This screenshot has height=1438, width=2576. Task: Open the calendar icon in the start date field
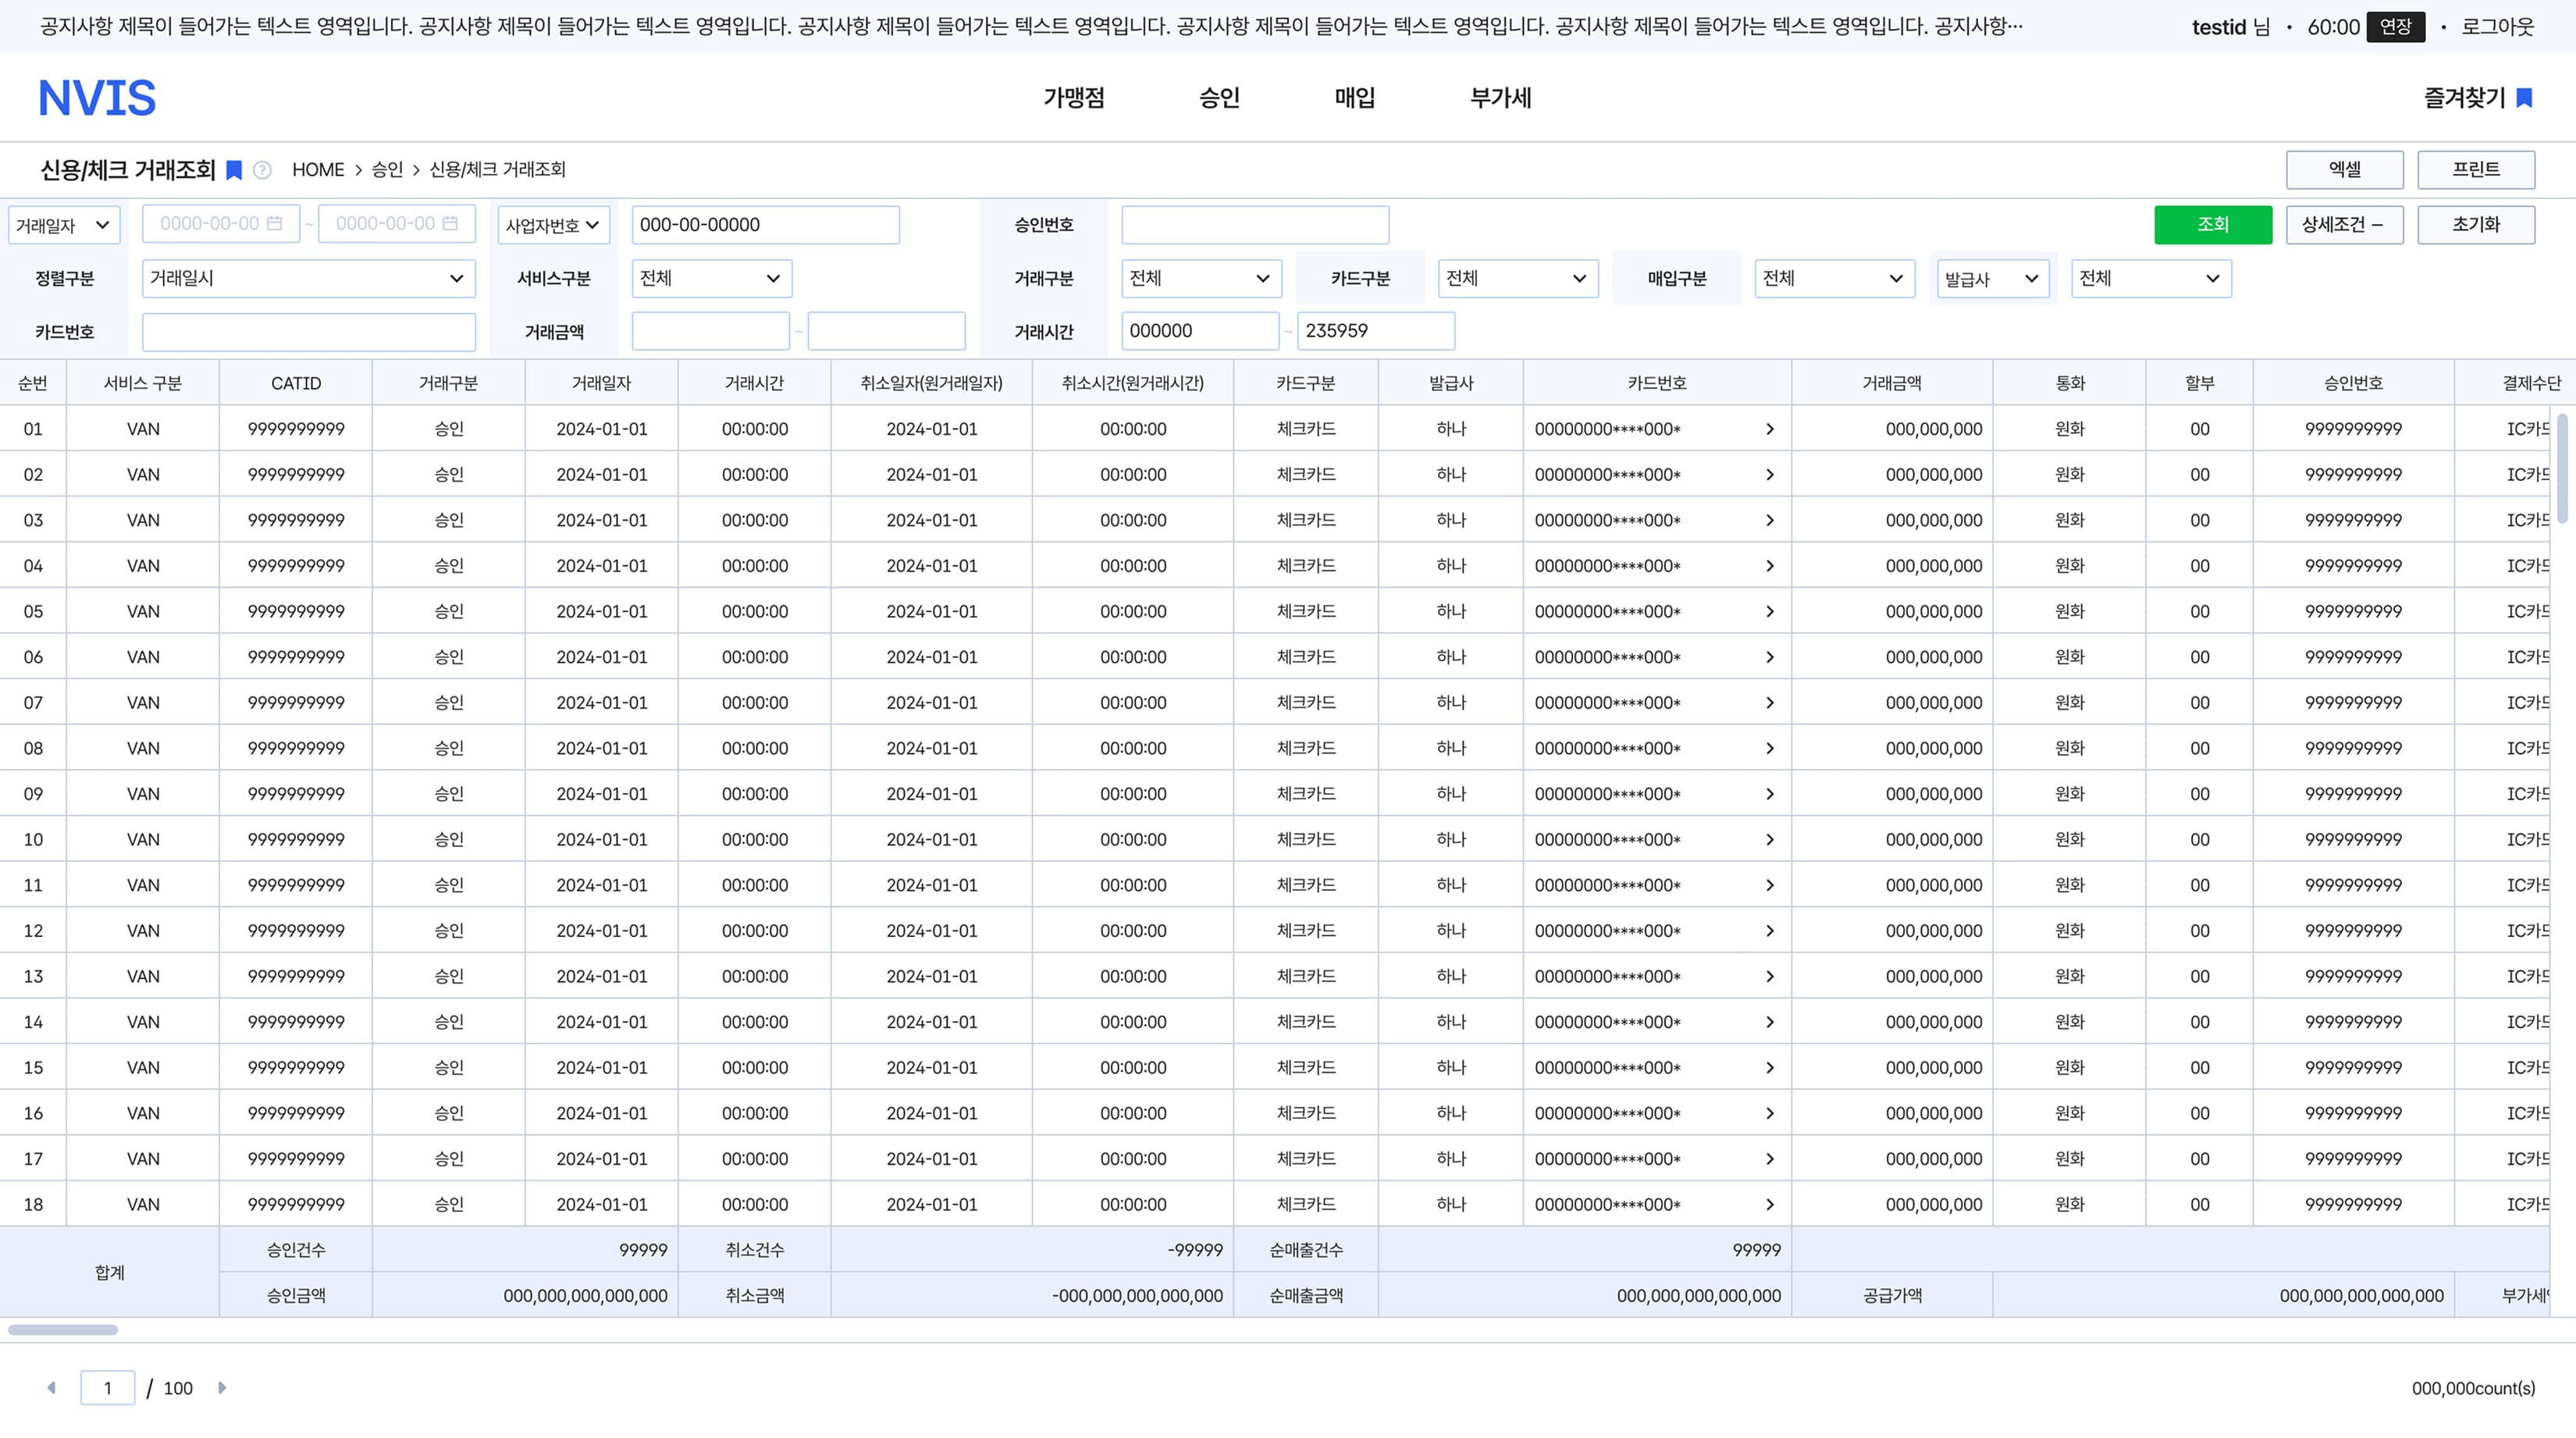pyautogui.click(x=275, y=224)
